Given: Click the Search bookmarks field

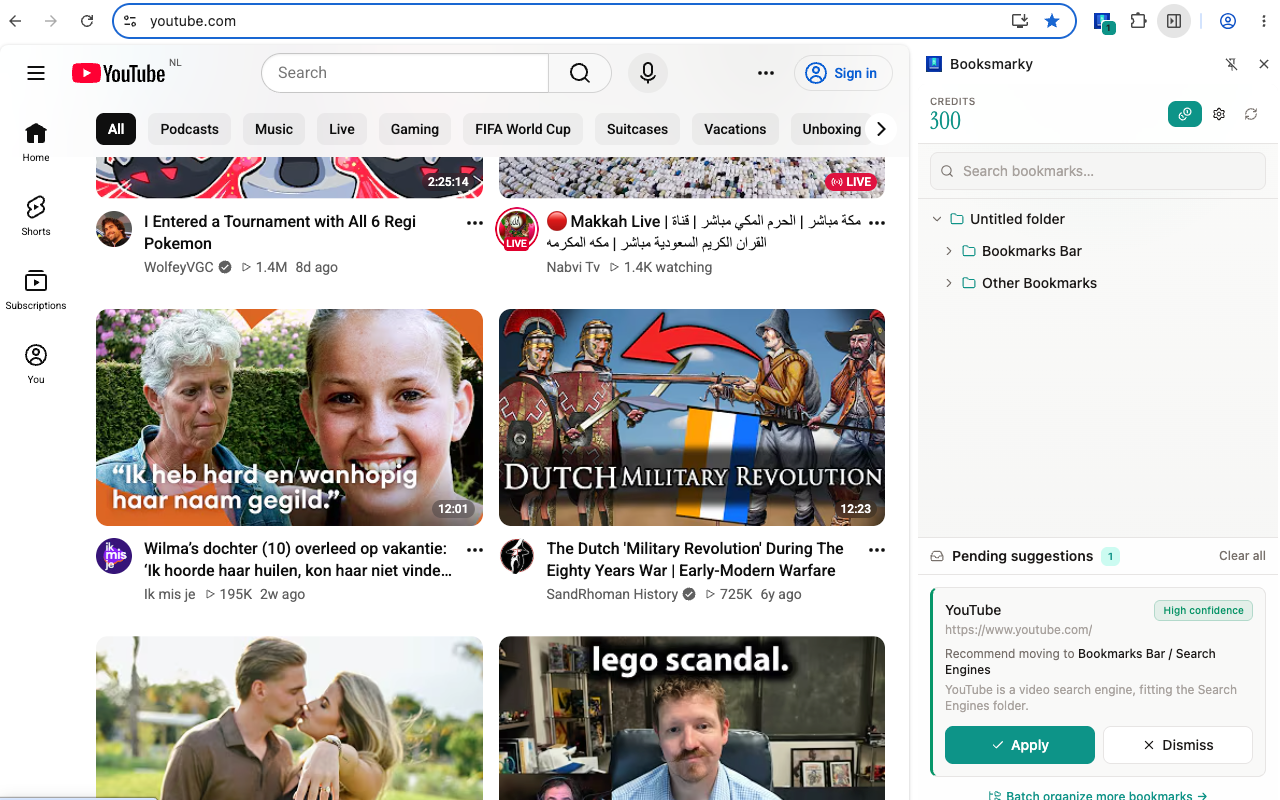Looking at the screenshot, I should (1098, 171).
